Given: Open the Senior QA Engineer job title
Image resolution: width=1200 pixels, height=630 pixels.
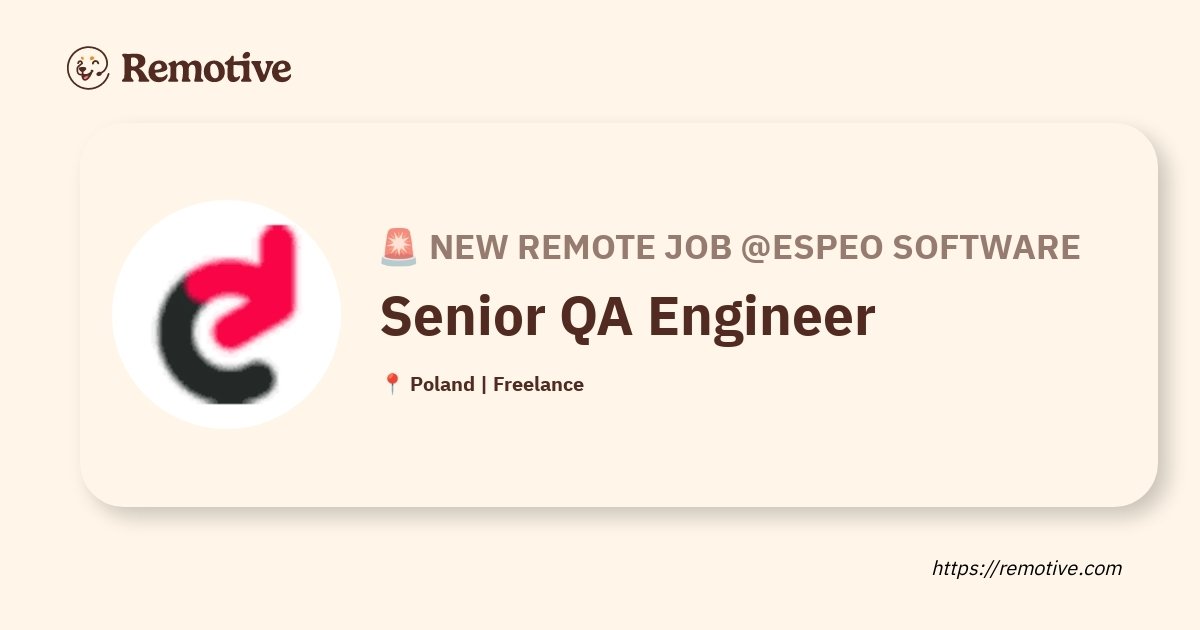Looking at the screenshot, I should (x=627, y=318).
